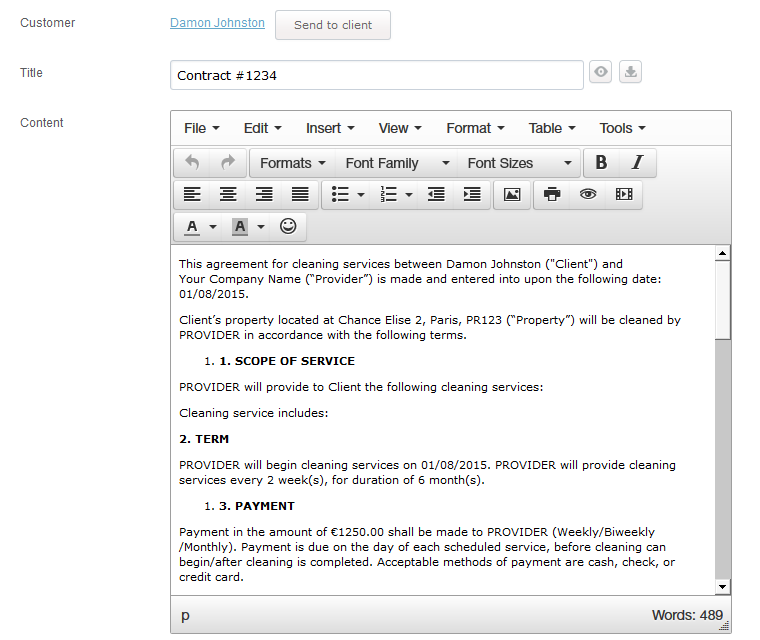Image resolution: width=760 pixels, height=640 pixels.
Task: Print the contract content
Action: click(552, 194)
